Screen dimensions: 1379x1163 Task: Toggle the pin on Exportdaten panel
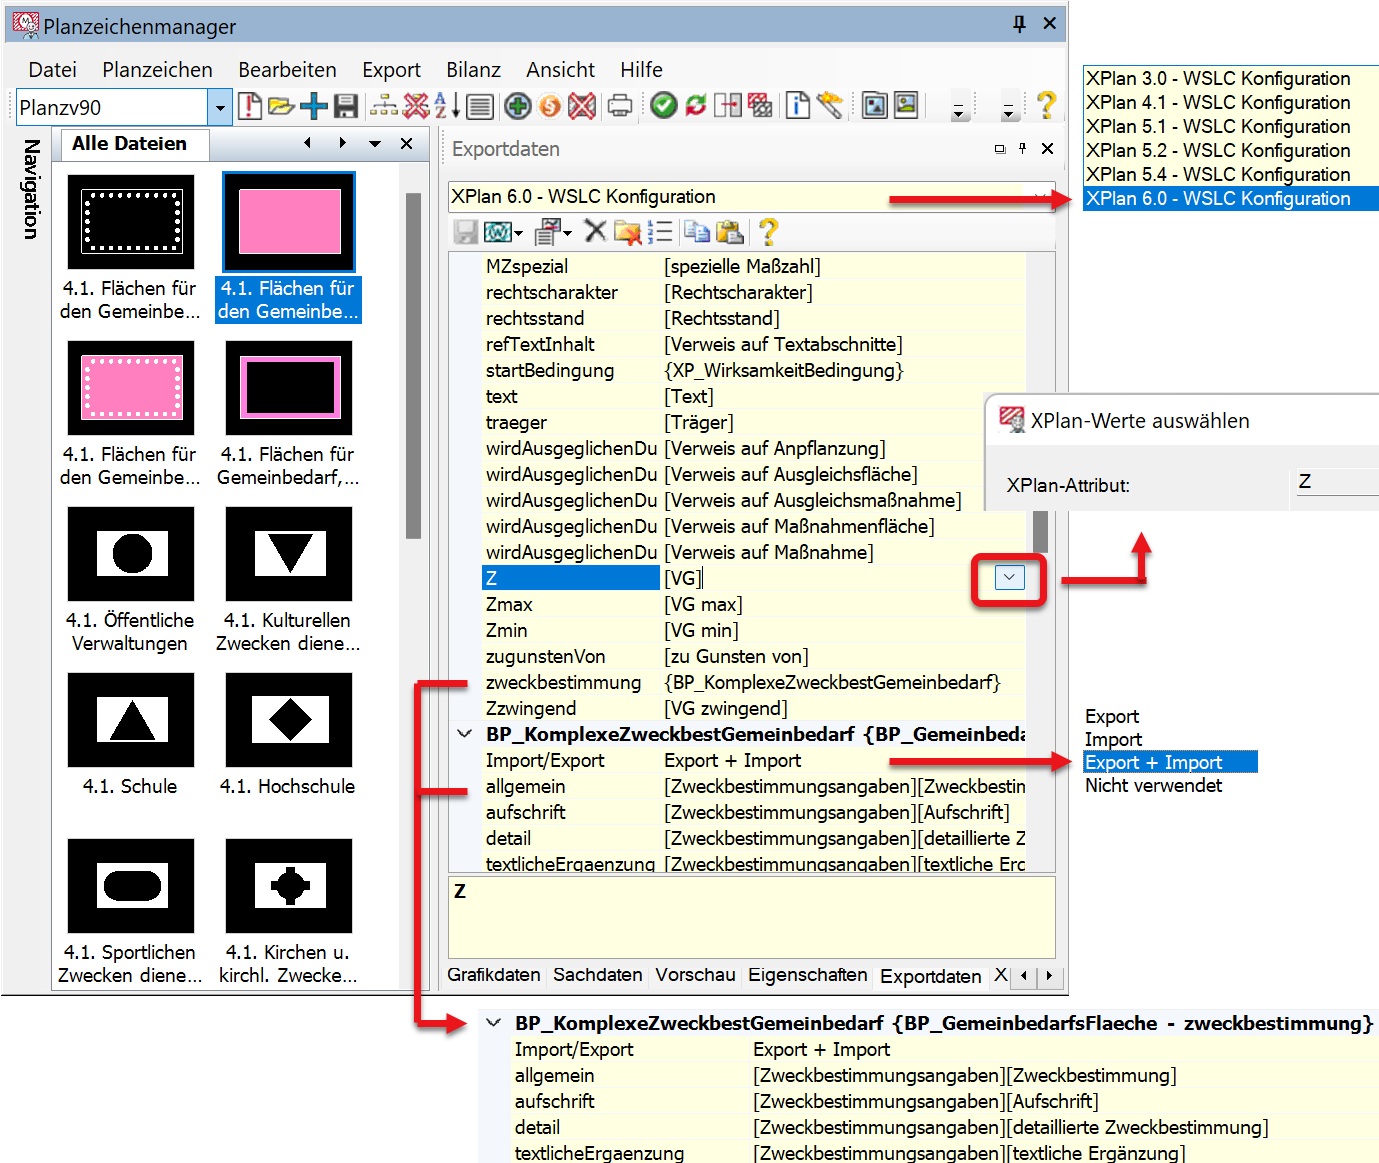(x=1022, y=148)
